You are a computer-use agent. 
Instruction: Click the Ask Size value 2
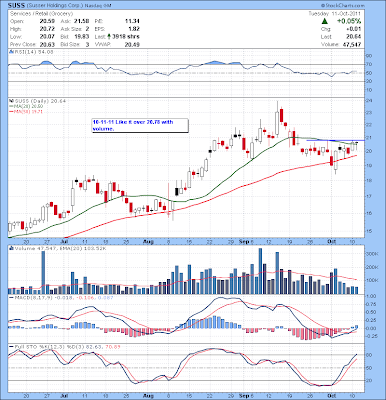87,29
